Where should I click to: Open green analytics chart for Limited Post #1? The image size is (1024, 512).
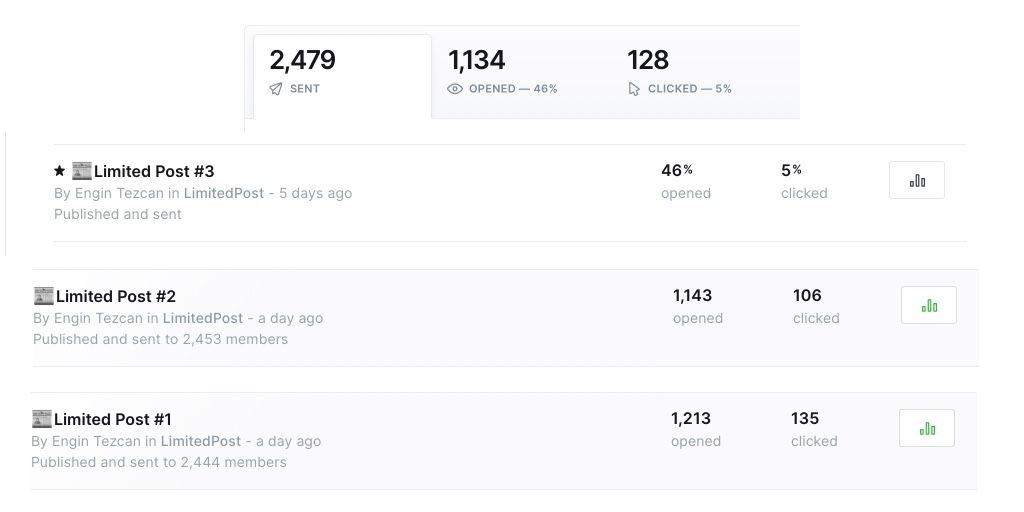927,428
